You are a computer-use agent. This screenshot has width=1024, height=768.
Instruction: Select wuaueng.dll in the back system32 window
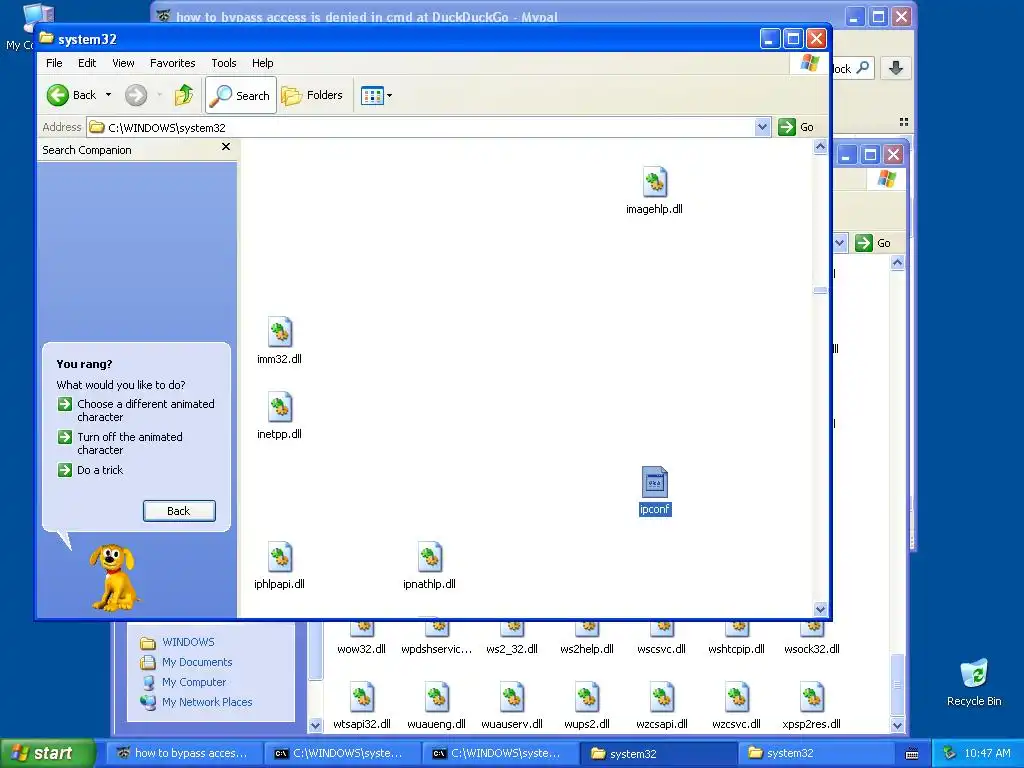436,705
